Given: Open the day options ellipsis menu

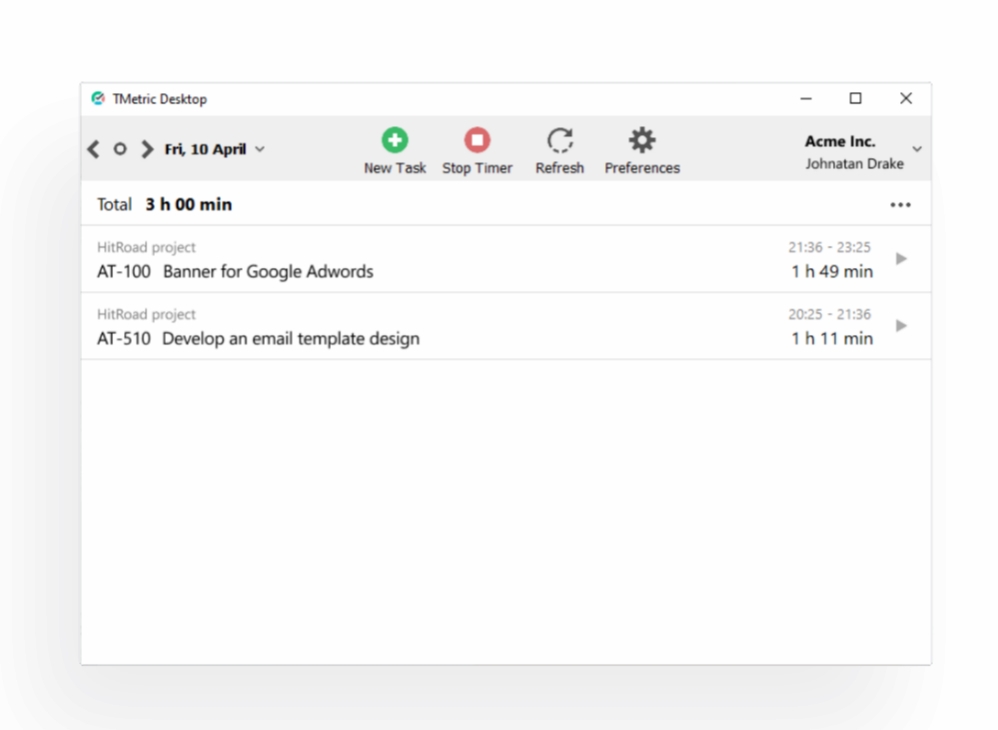Looking at the screenshot, I should pos(900,204).
